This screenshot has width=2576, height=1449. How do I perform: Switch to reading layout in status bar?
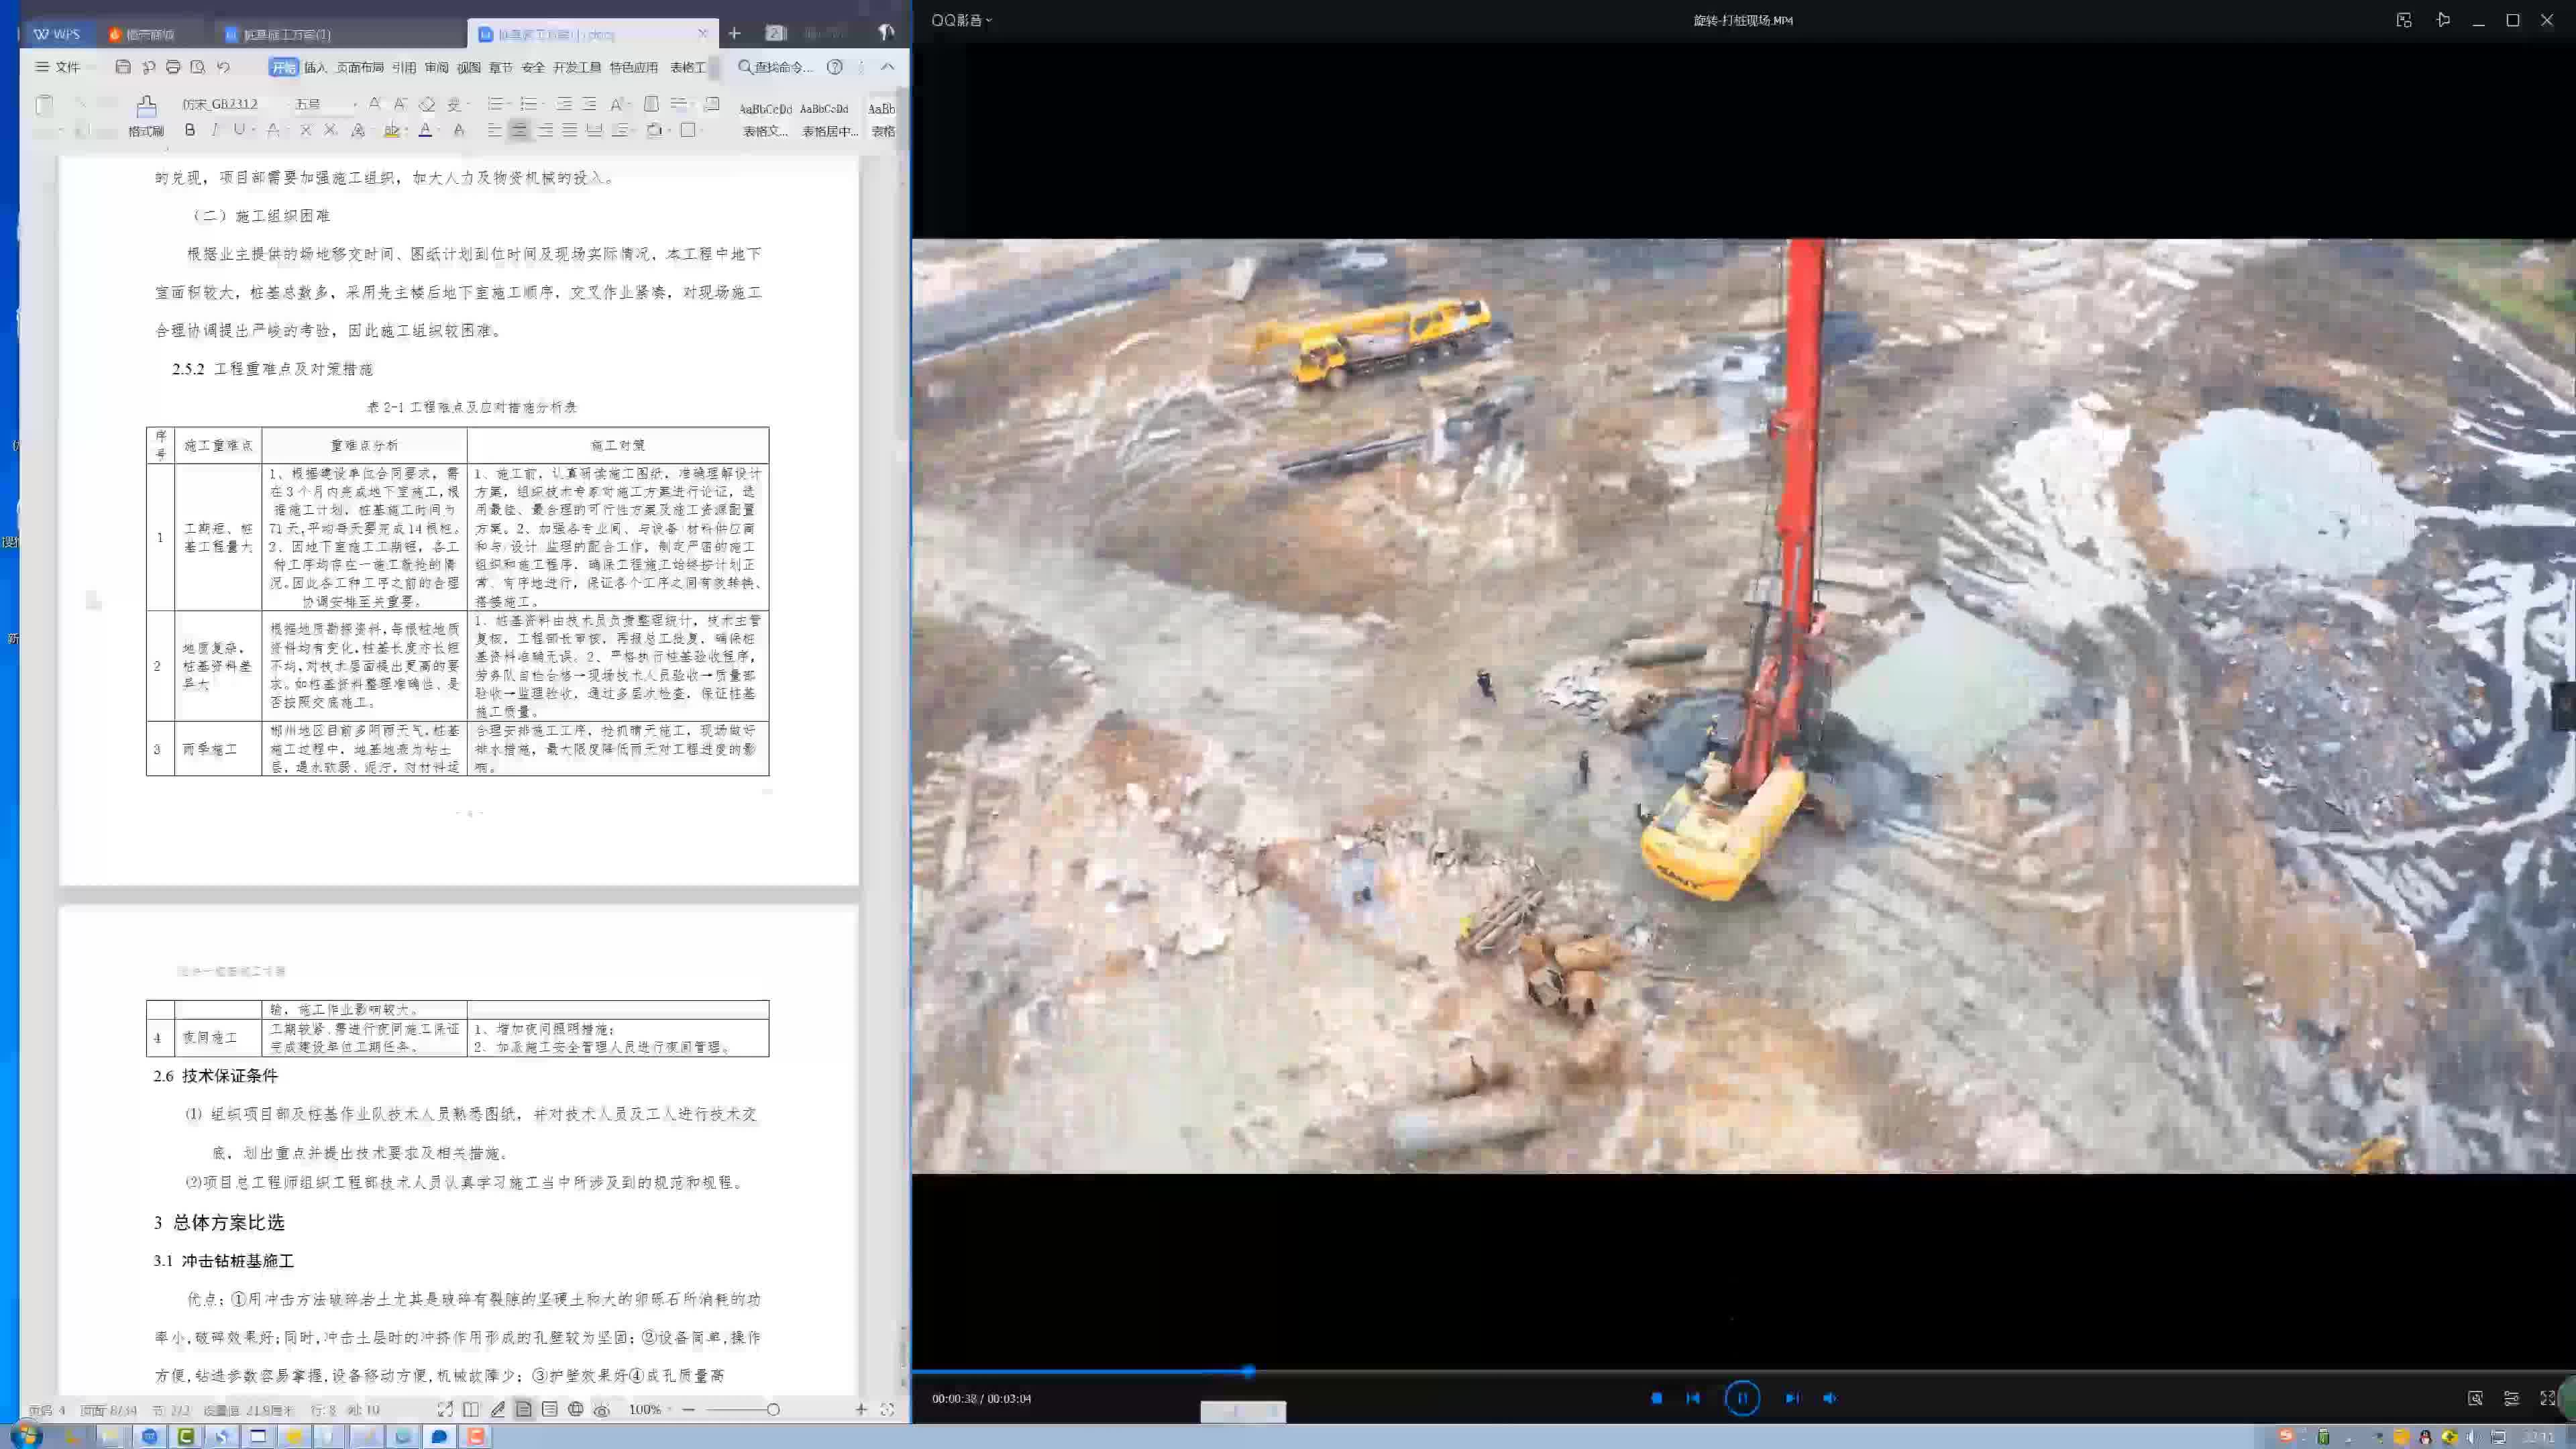pos(471,1409)
